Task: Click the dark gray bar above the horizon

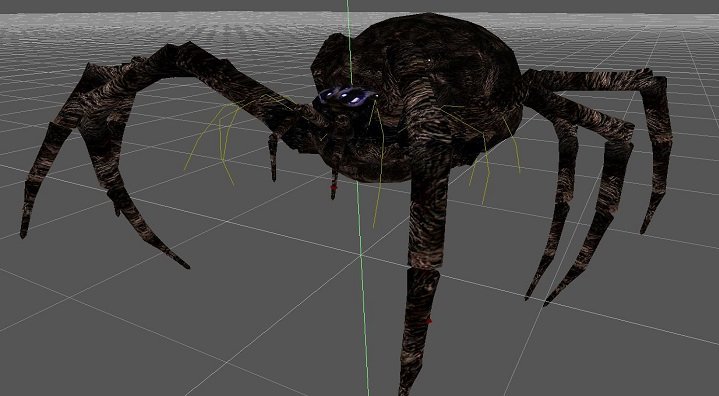Action: (360, 6)
